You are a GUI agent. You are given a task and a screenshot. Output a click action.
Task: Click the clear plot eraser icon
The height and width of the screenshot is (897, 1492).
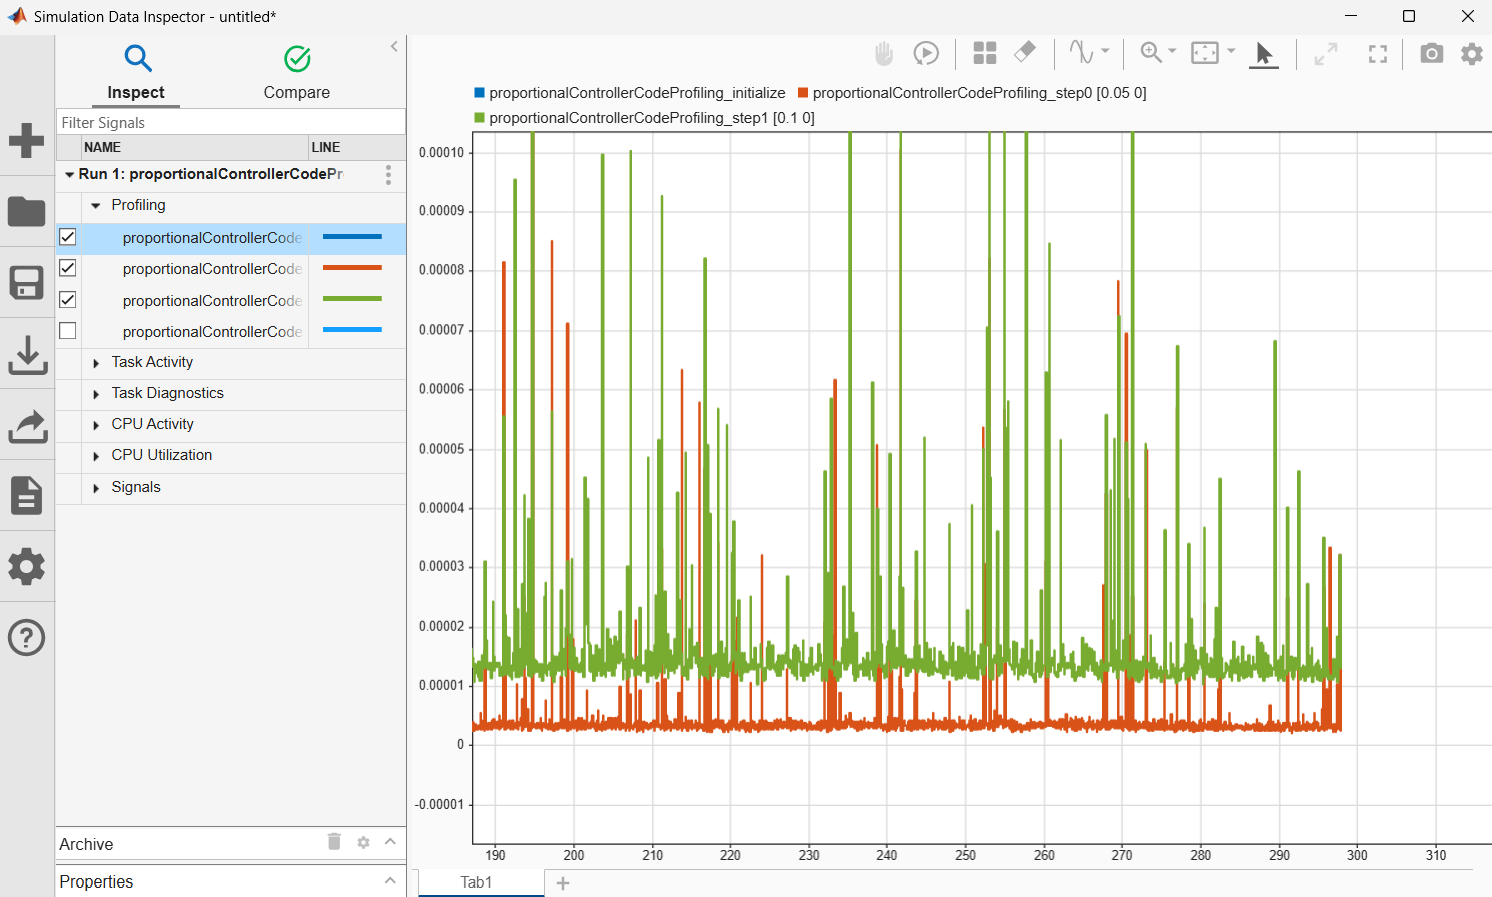pos(1025,52)
